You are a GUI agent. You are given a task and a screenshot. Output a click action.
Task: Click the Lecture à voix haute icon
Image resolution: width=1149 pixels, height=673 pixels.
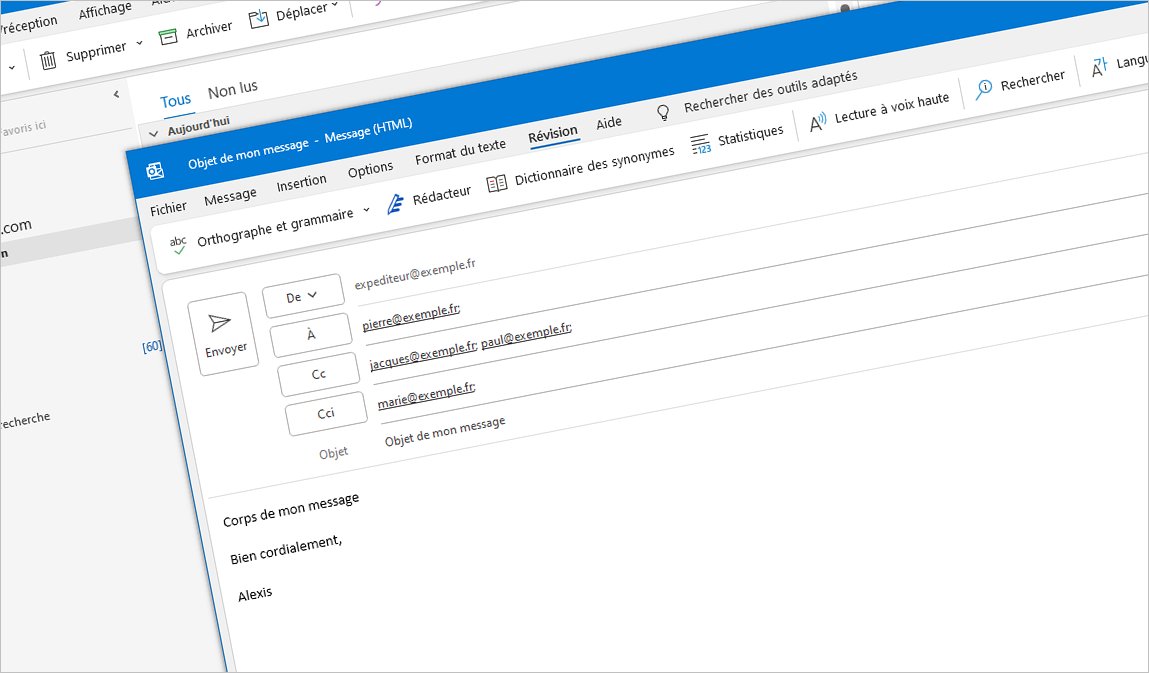pos(817,122)
